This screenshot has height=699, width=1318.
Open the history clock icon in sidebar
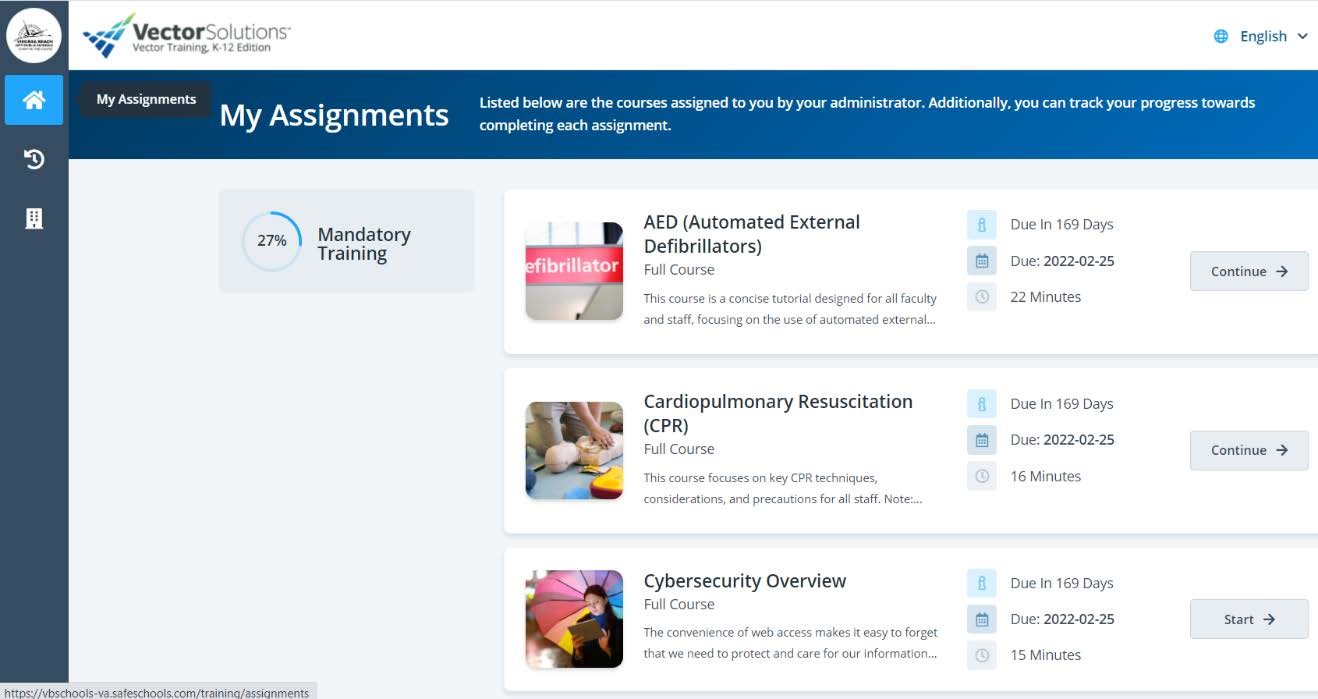point(34,159)
